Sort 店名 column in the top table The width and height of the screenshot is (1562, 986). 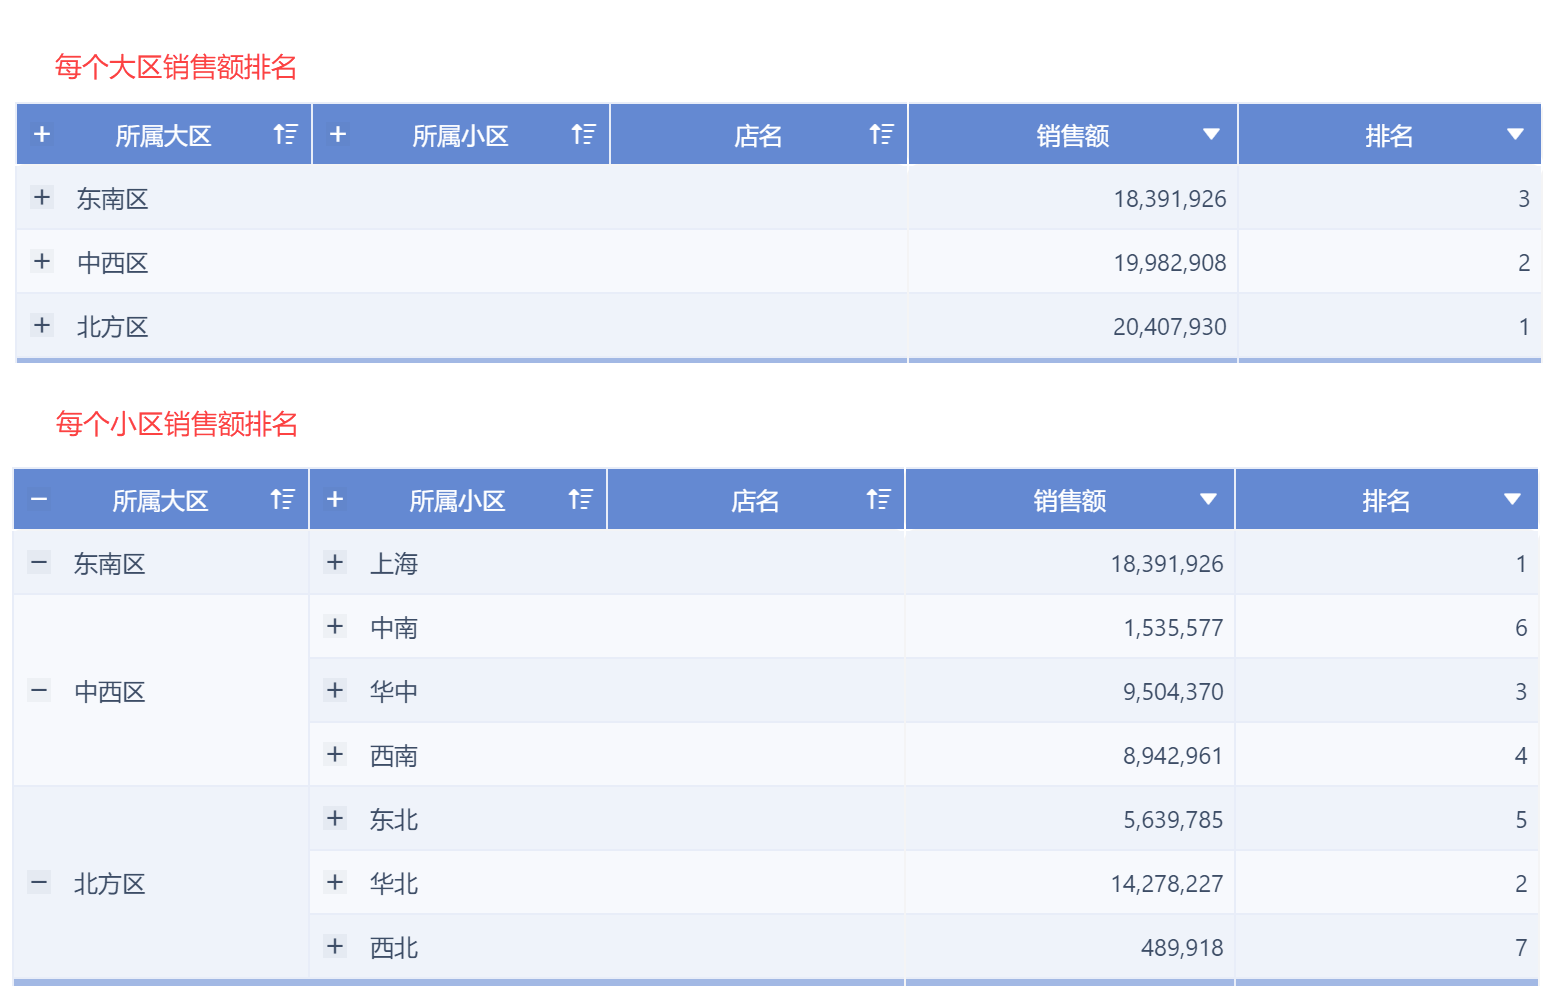point(882,134)
